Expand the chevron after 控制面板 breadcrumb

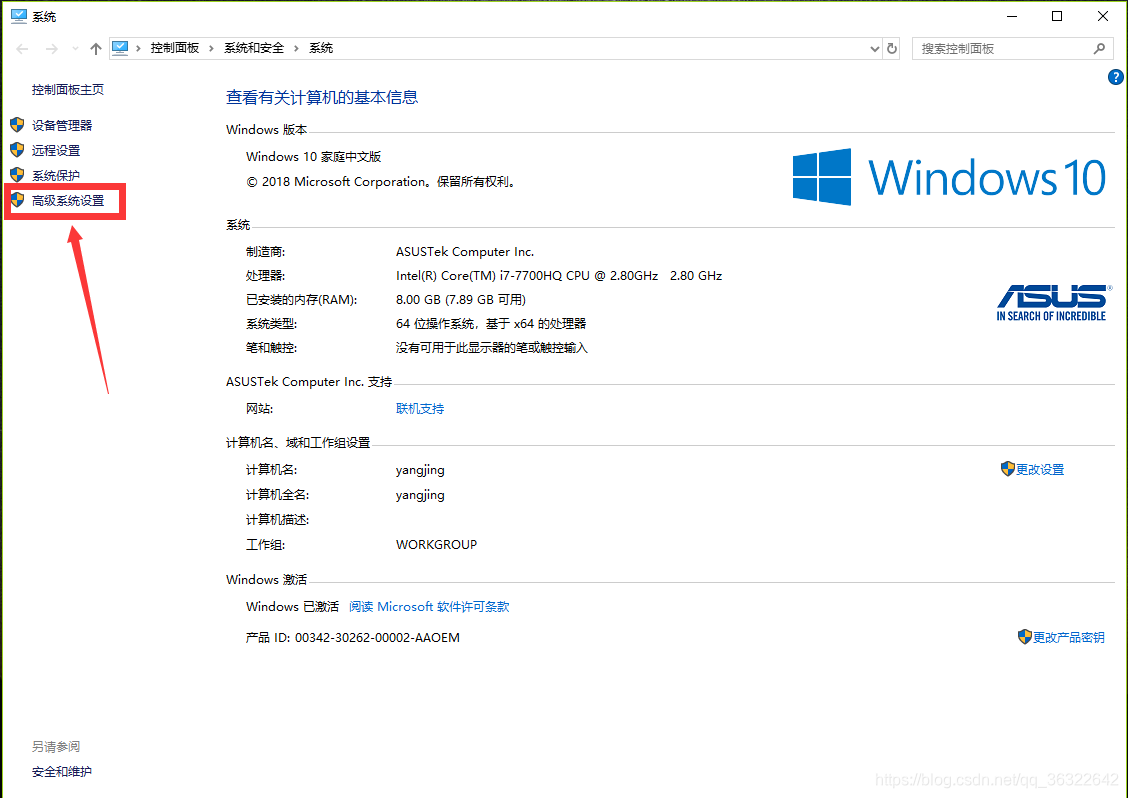click(212, 48)
